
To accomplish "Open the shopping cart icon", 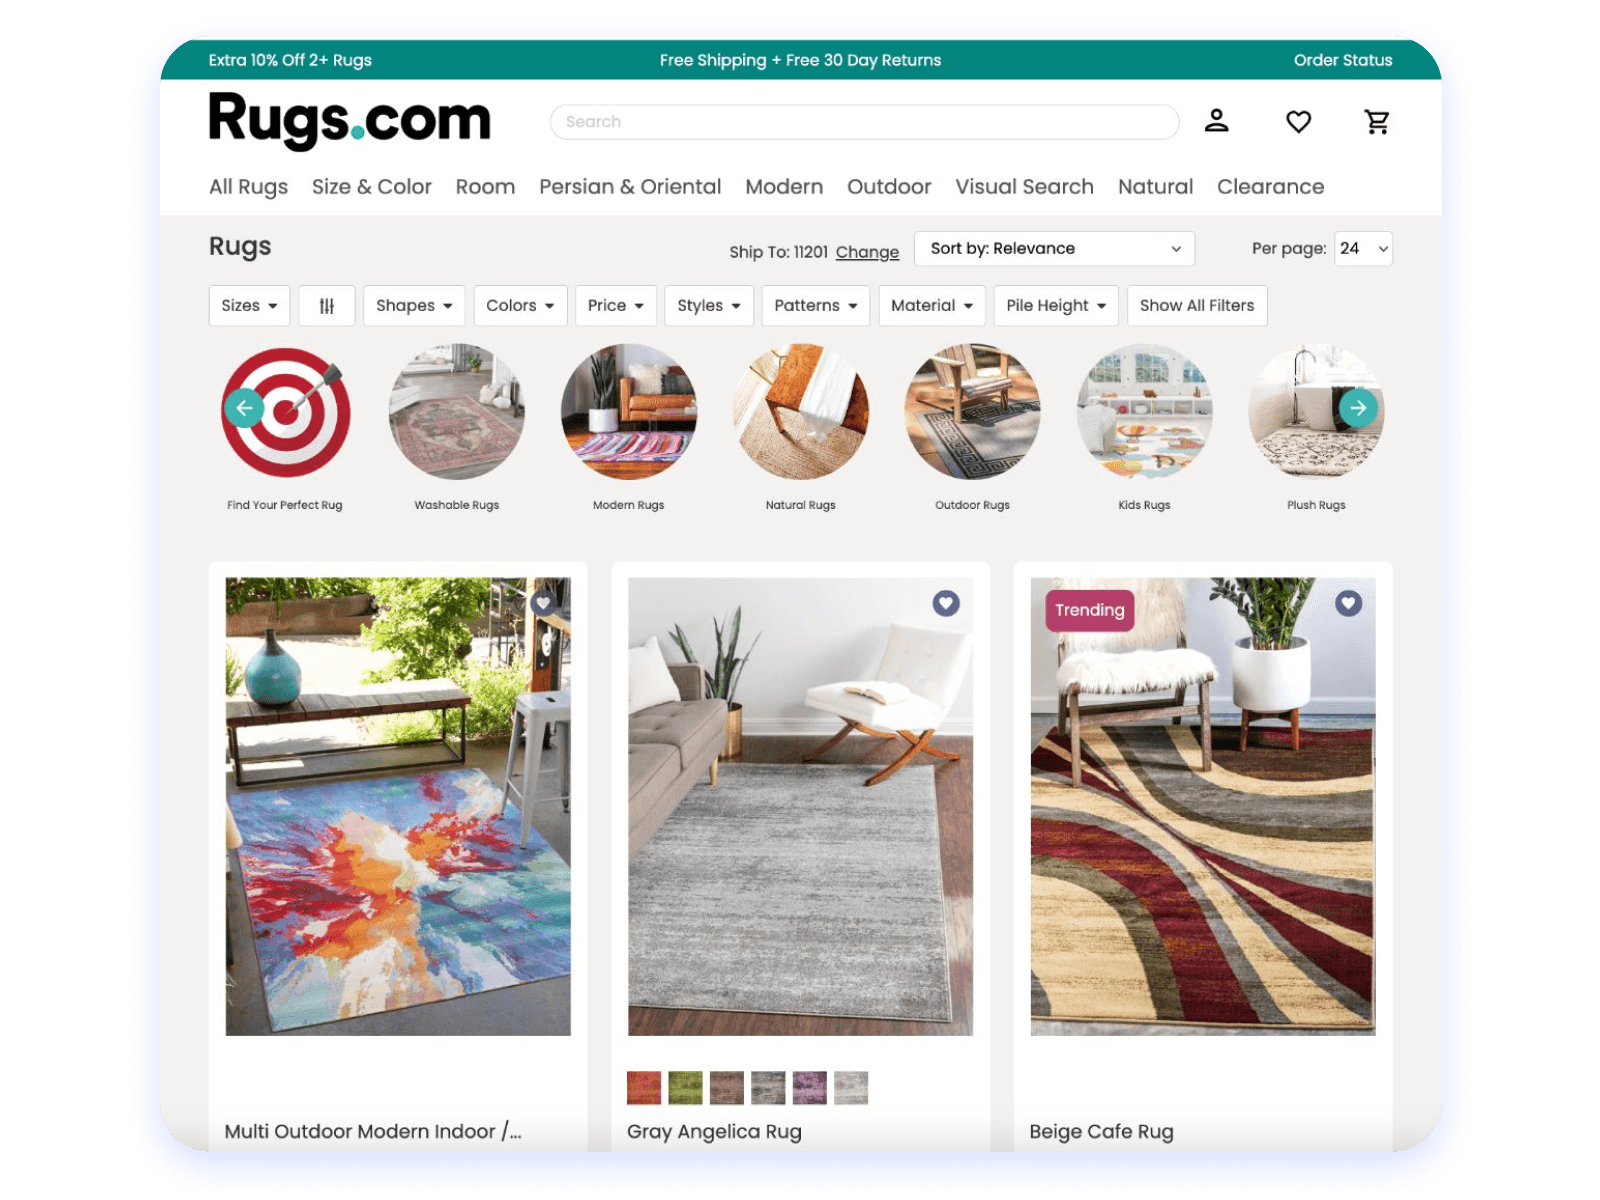I will pyautogui.click(x=1376, y=121).
